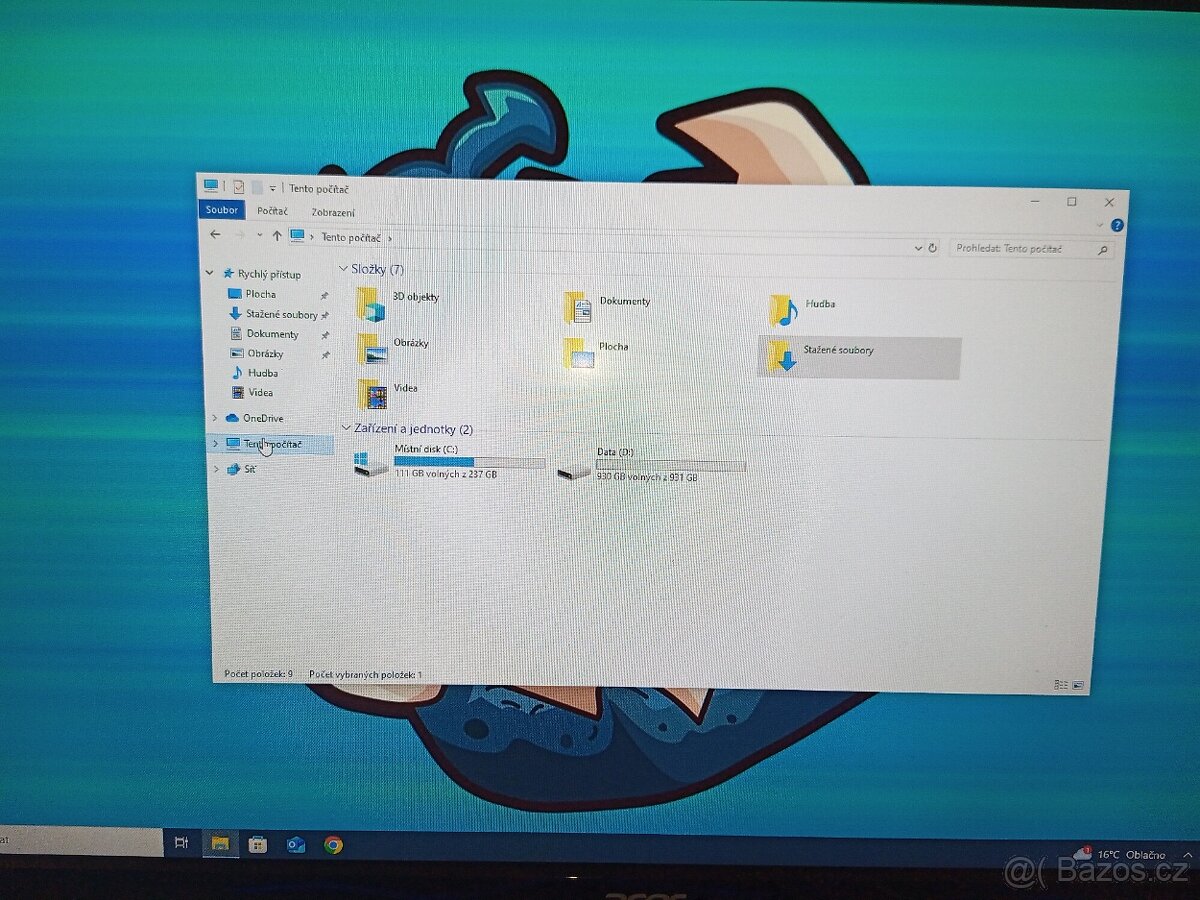Select Stažené soubory in Quick access
Image resolution: width=1200 pixels, height=900 pixels.
click(x=273, y=314)
